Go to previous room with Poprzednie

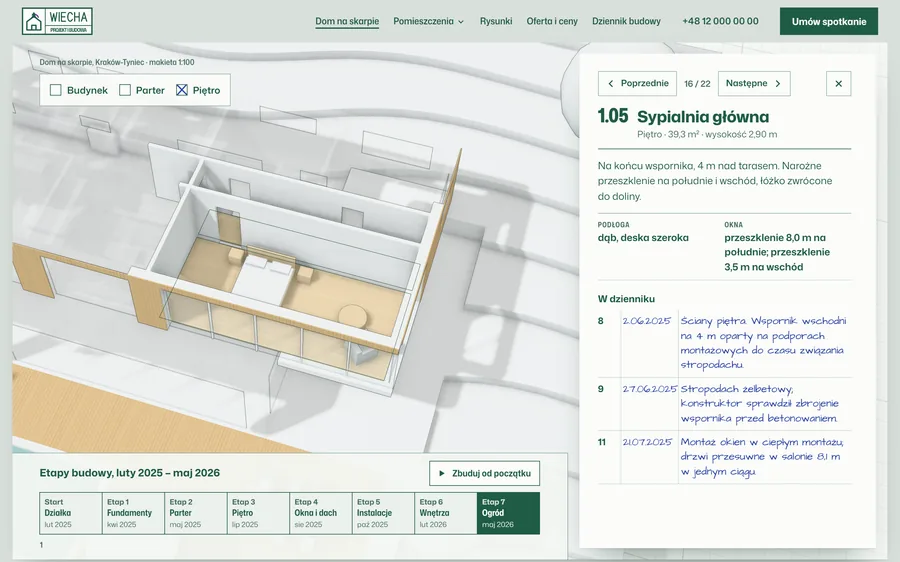637,84
